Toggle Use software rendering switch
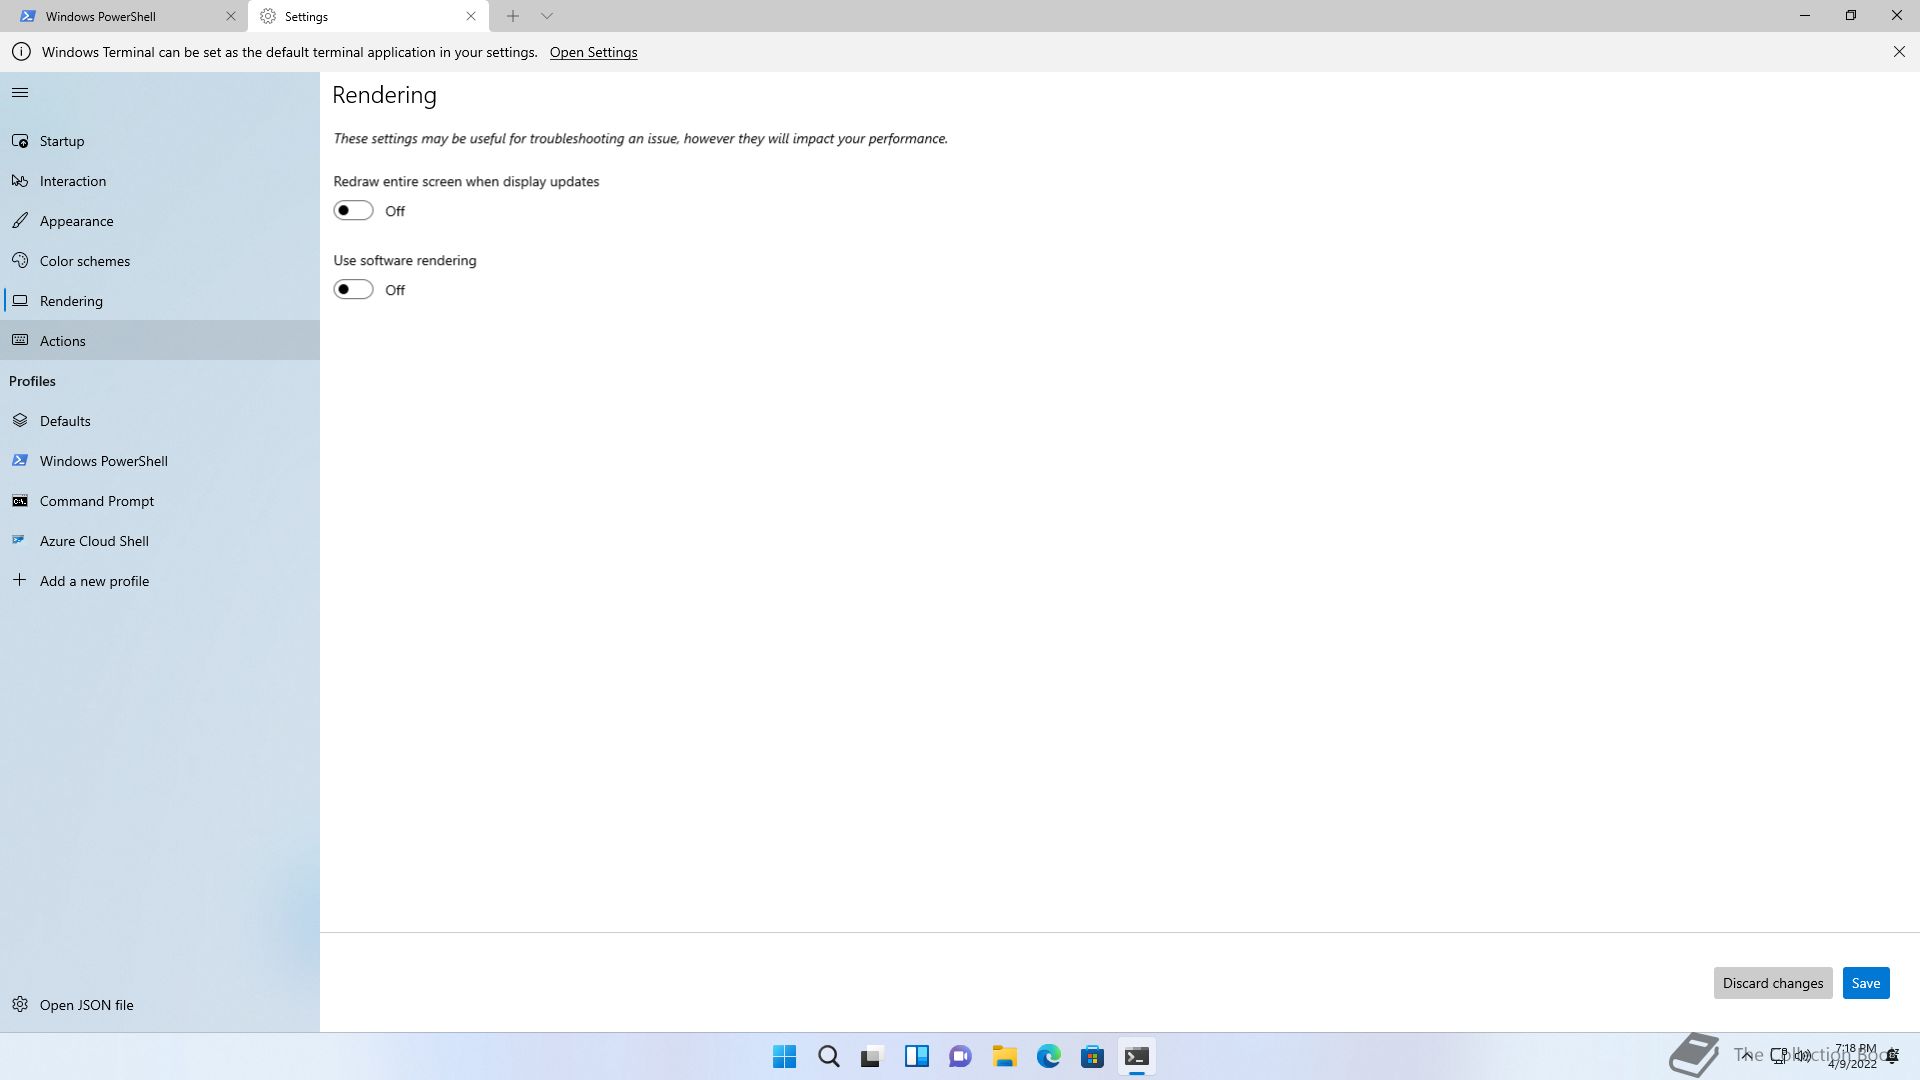The image size is (1920, 1080). 353,289
